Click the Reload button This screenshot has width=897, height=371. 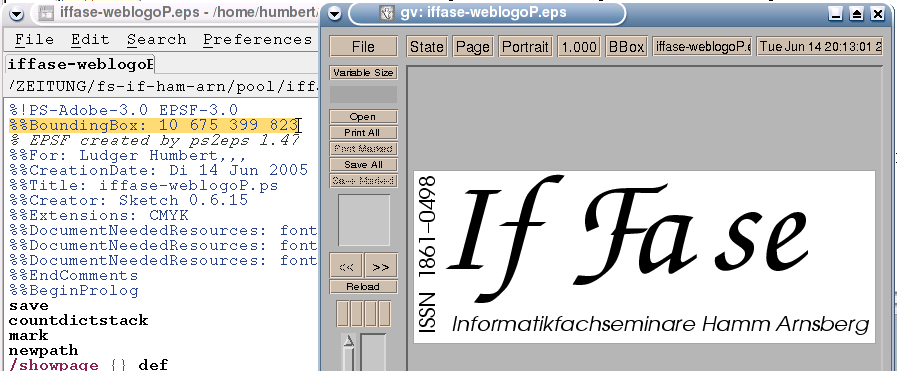tap(363, 286)
